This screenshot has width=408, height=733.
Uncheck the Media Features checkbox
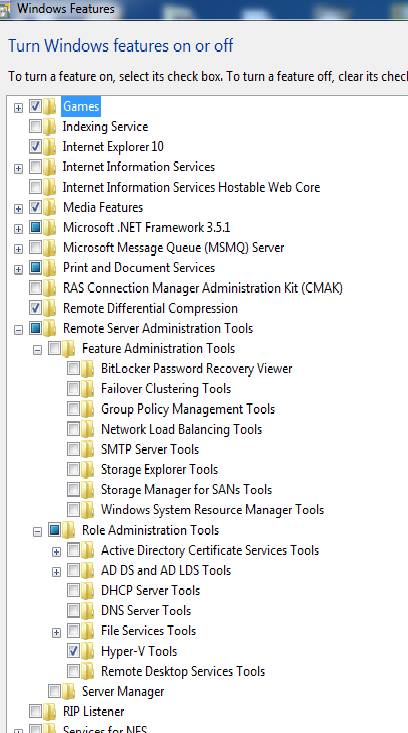[x=36, y=207]
